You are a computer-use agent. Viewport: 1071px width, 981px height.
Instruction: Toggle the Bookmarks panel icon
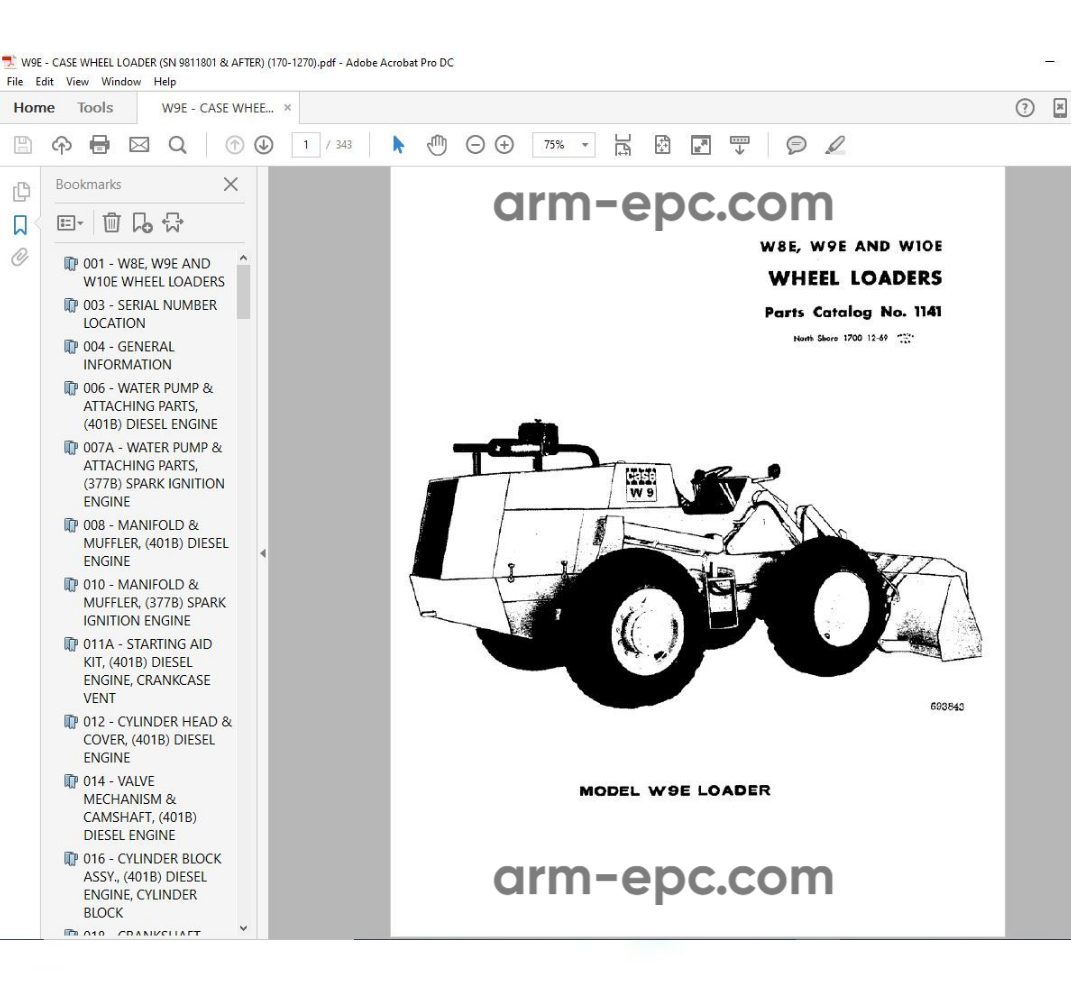[x=20, y=225]
